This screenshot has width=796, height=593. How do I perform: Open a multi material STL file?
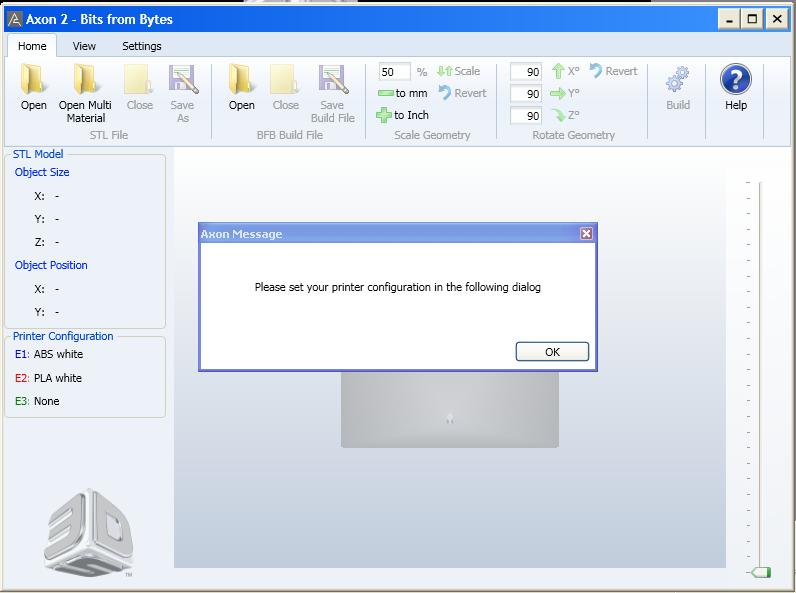click(x=85, y=93)
